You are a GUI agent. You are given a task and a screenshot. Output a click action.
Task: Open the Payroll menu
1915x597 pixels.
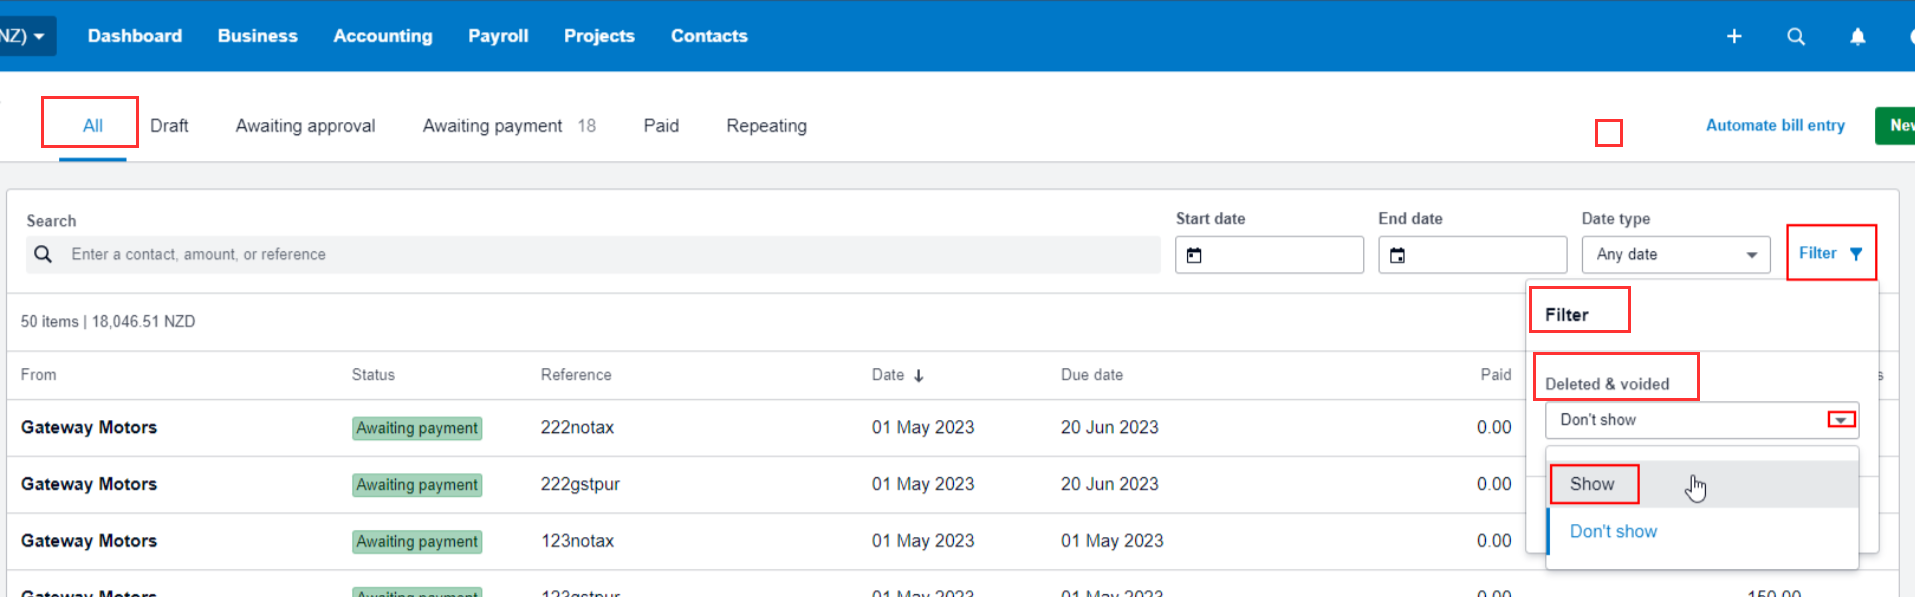pyautogui.click(x=498, y=36)
